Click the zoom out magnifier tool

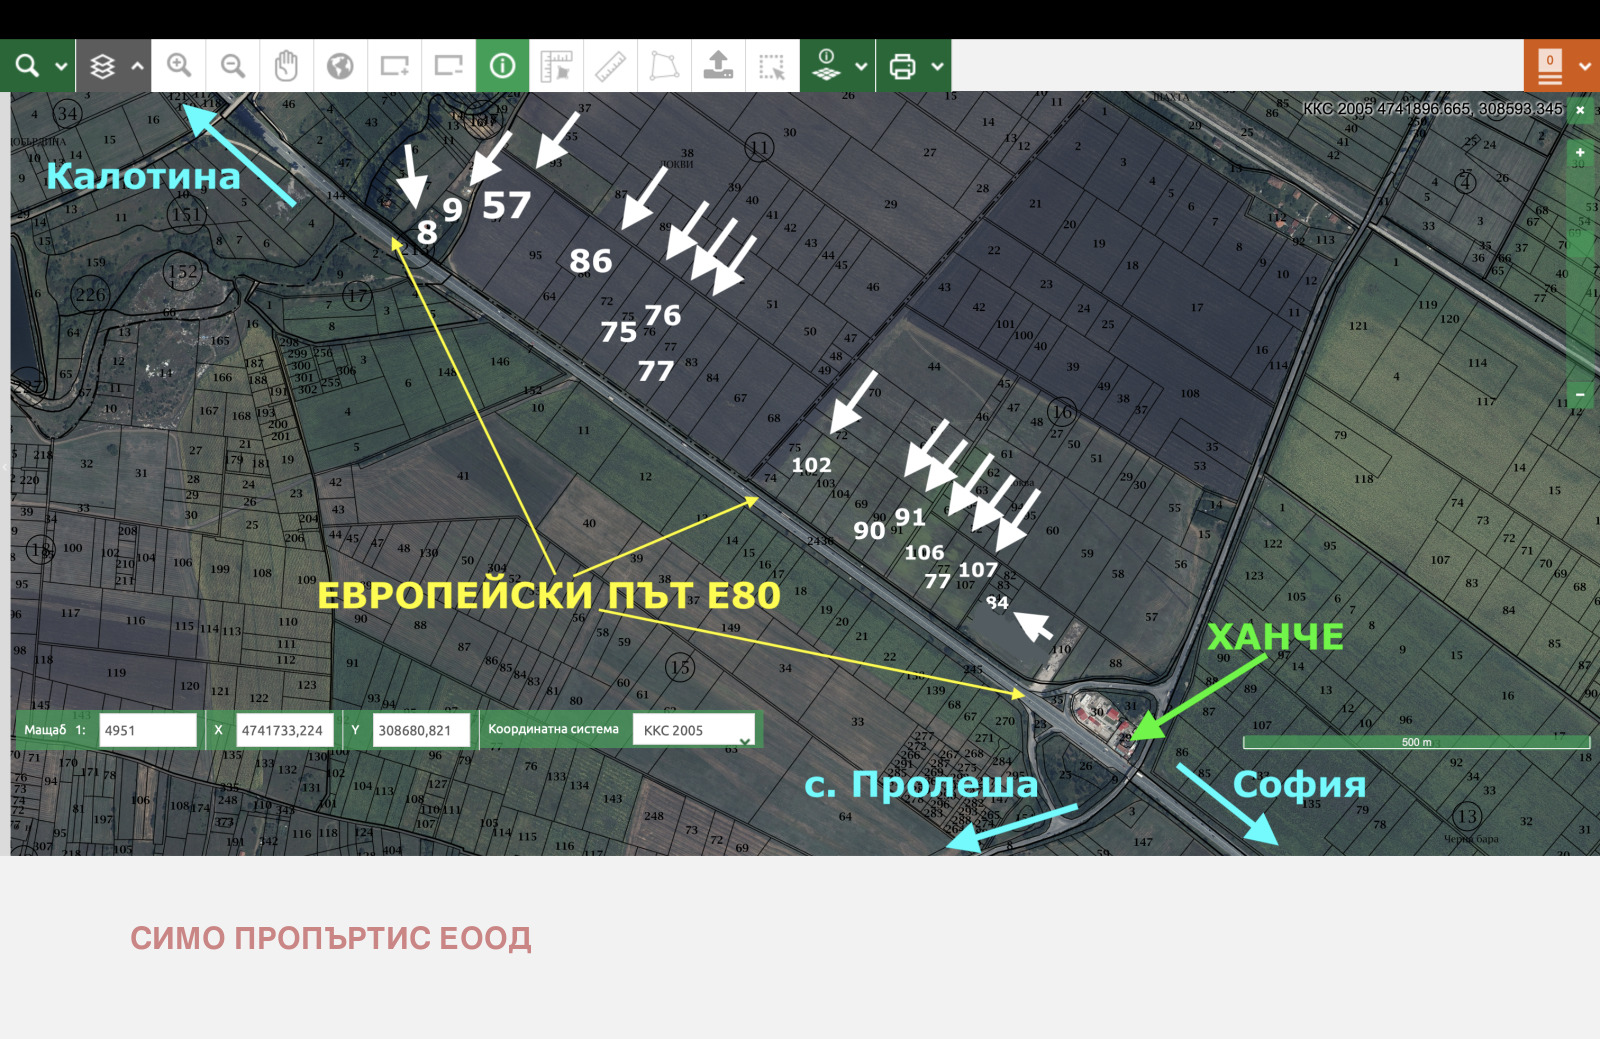tap(233, 66)
